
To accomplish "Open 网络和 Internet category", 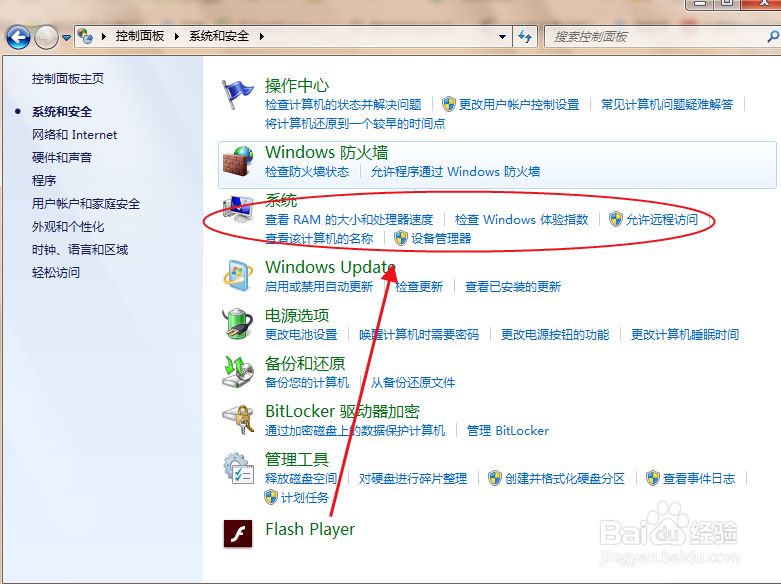I will (74, 135).
